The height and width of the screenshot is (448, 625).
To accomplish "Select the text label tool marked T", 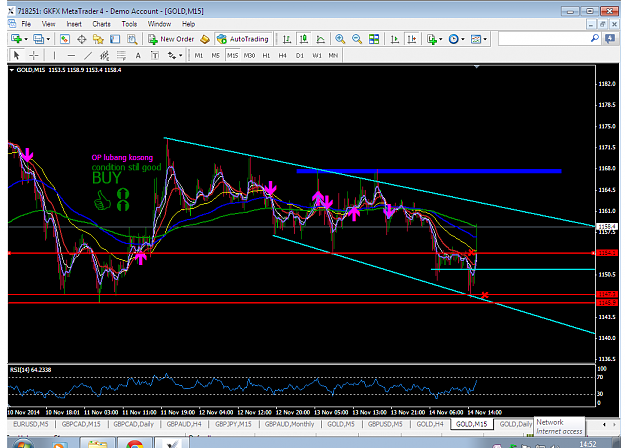I will point(155,55).
